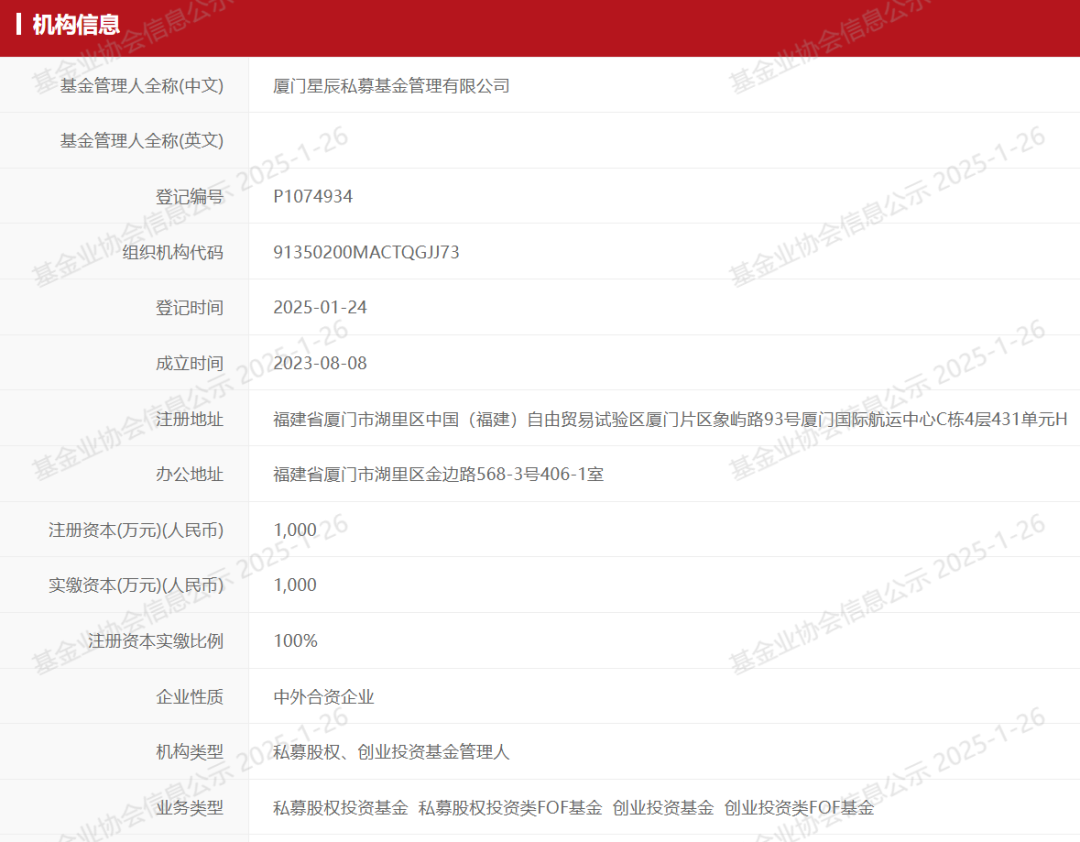Click the 机构信息 section header
This screenshot has height=842, width=1080.
[76, 25]
